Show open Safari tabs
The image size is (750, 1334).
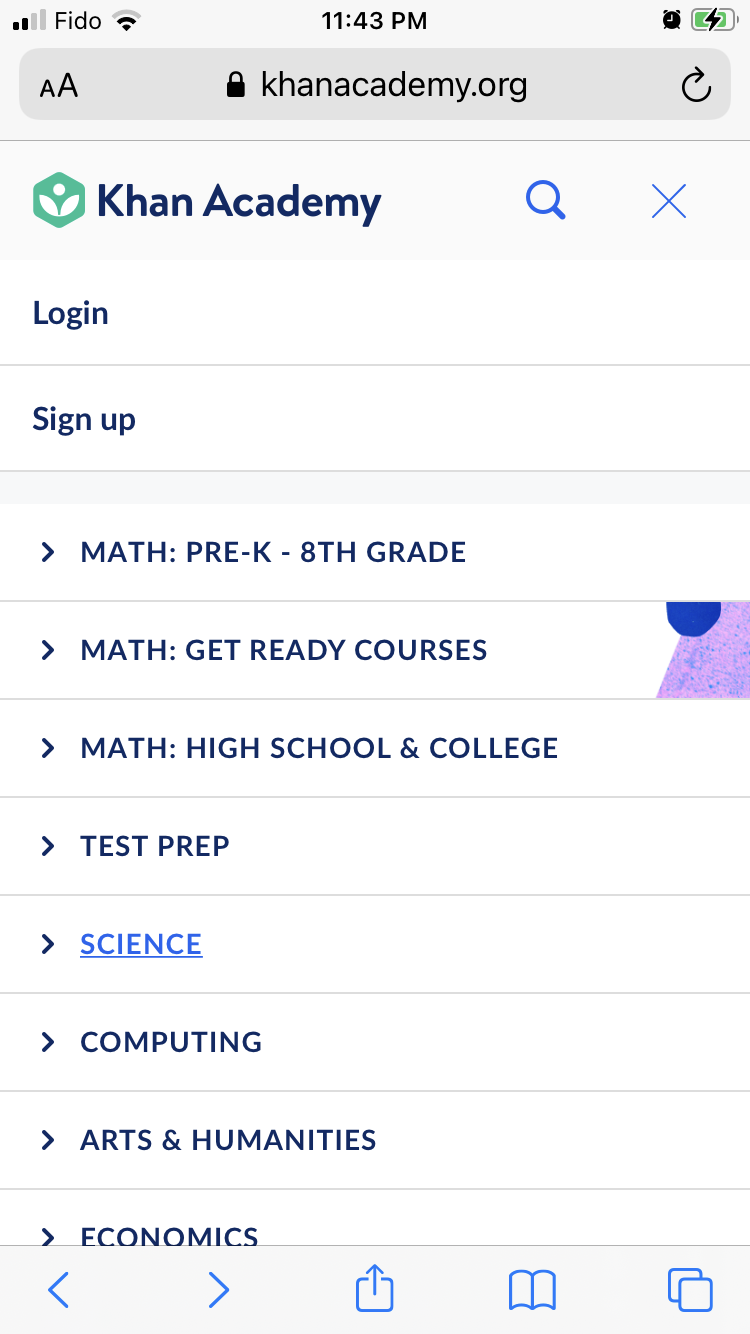pos(690,1290)
